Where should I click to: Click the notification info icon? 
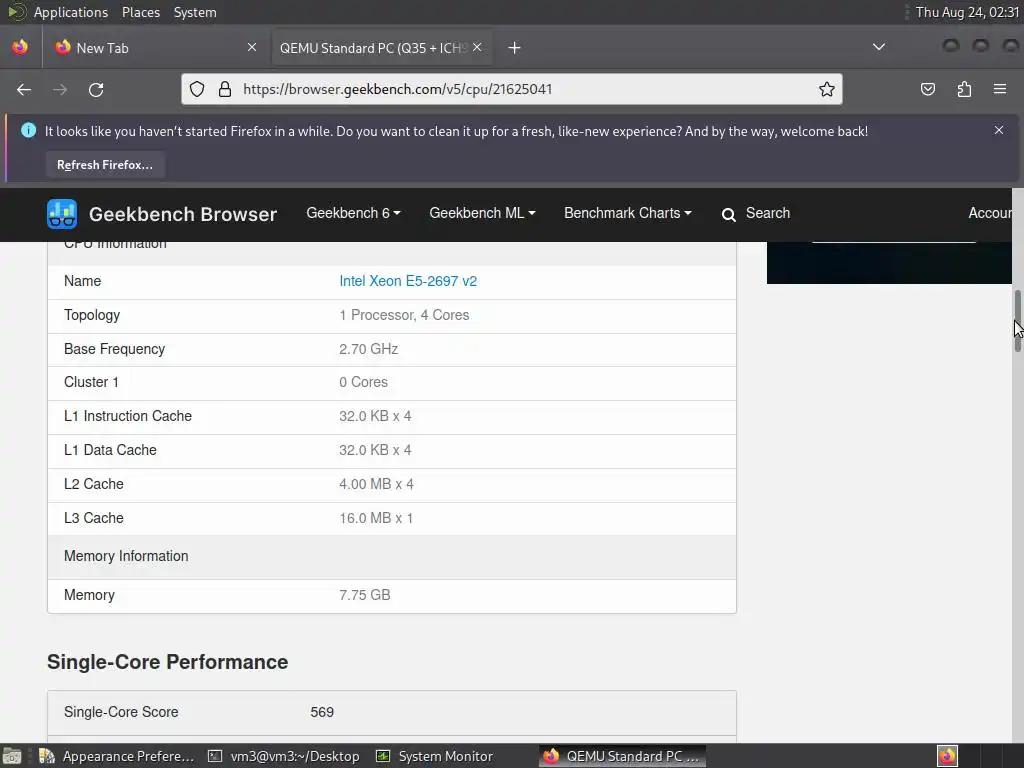click(x=28, y=130)
